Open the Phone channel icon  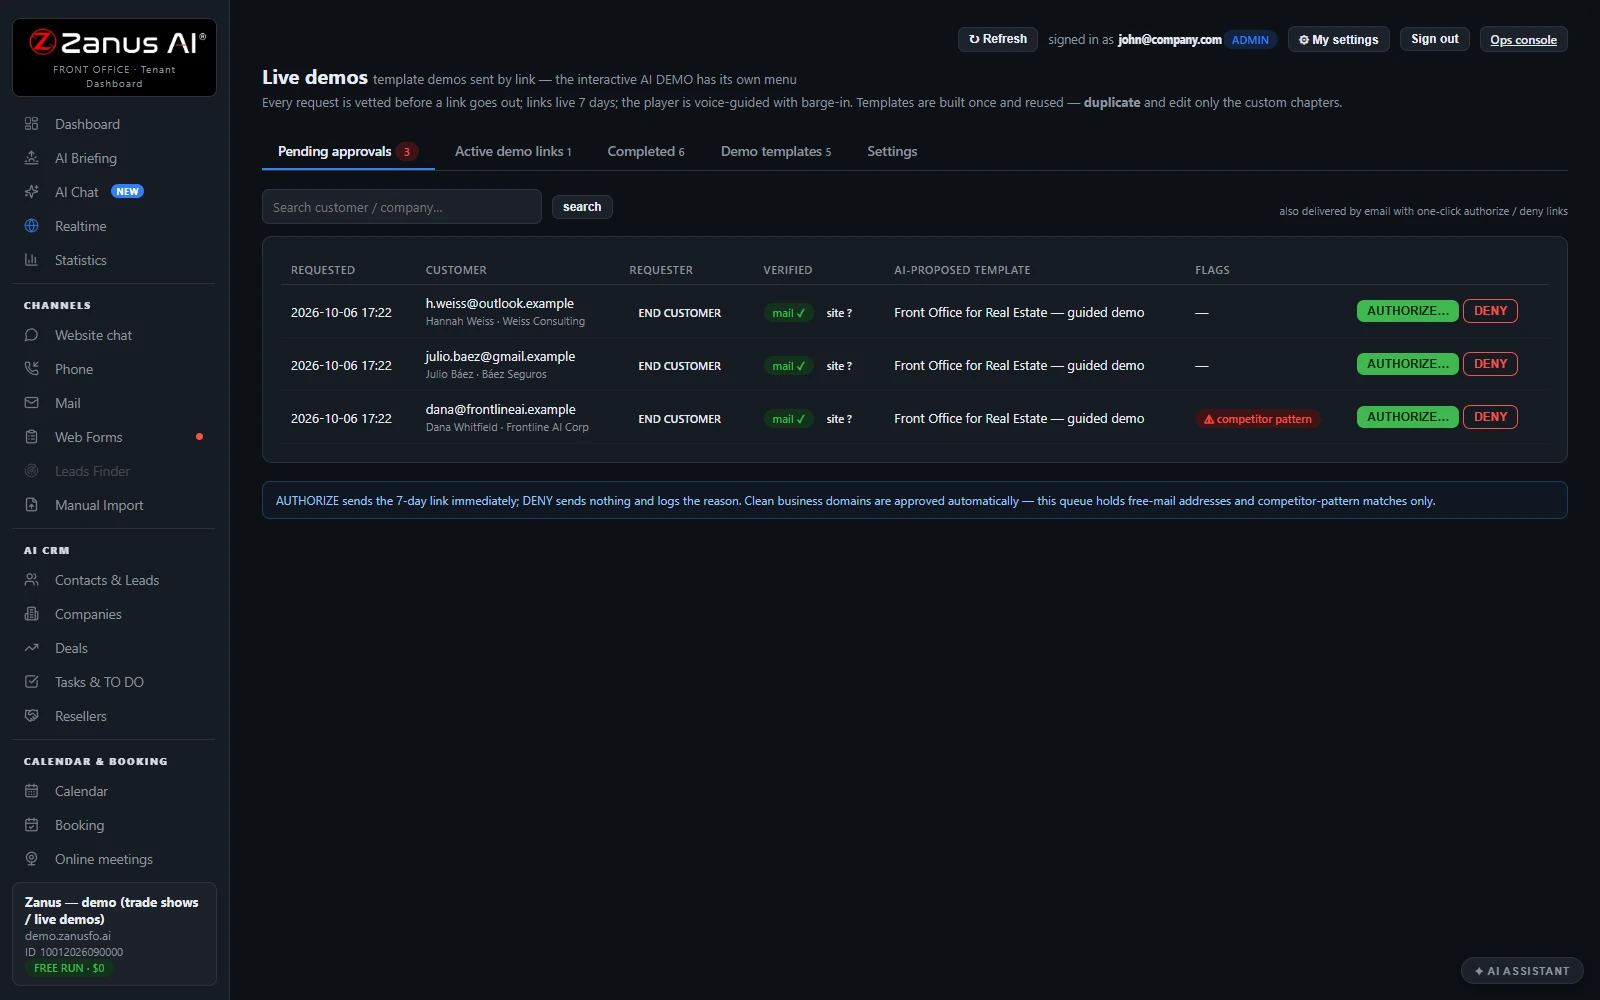coord(31,369)
